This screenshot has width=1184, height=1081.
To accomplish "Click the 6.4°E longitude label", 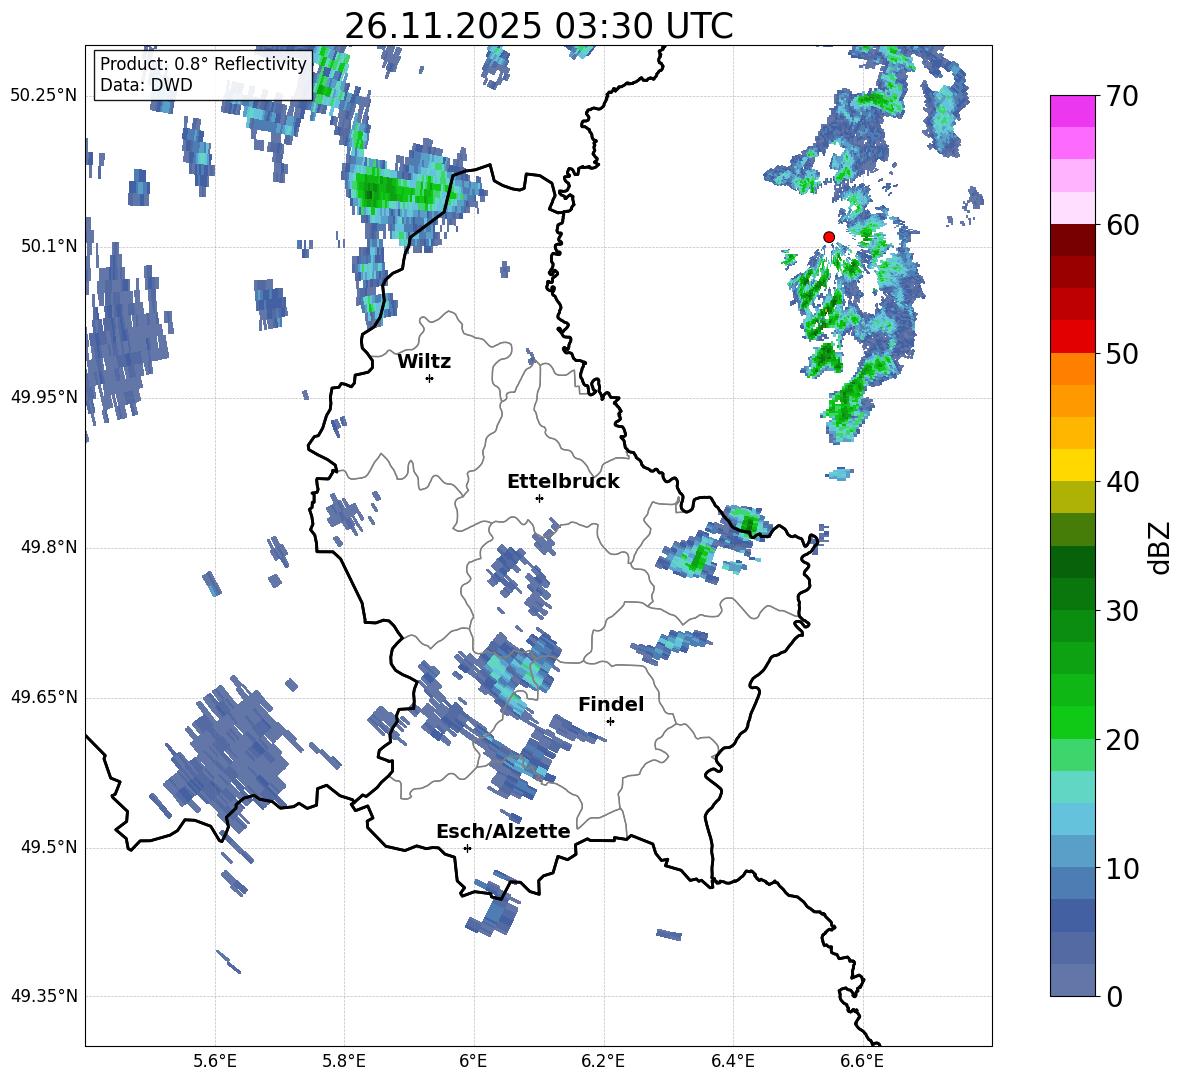I will (732, 1061).
